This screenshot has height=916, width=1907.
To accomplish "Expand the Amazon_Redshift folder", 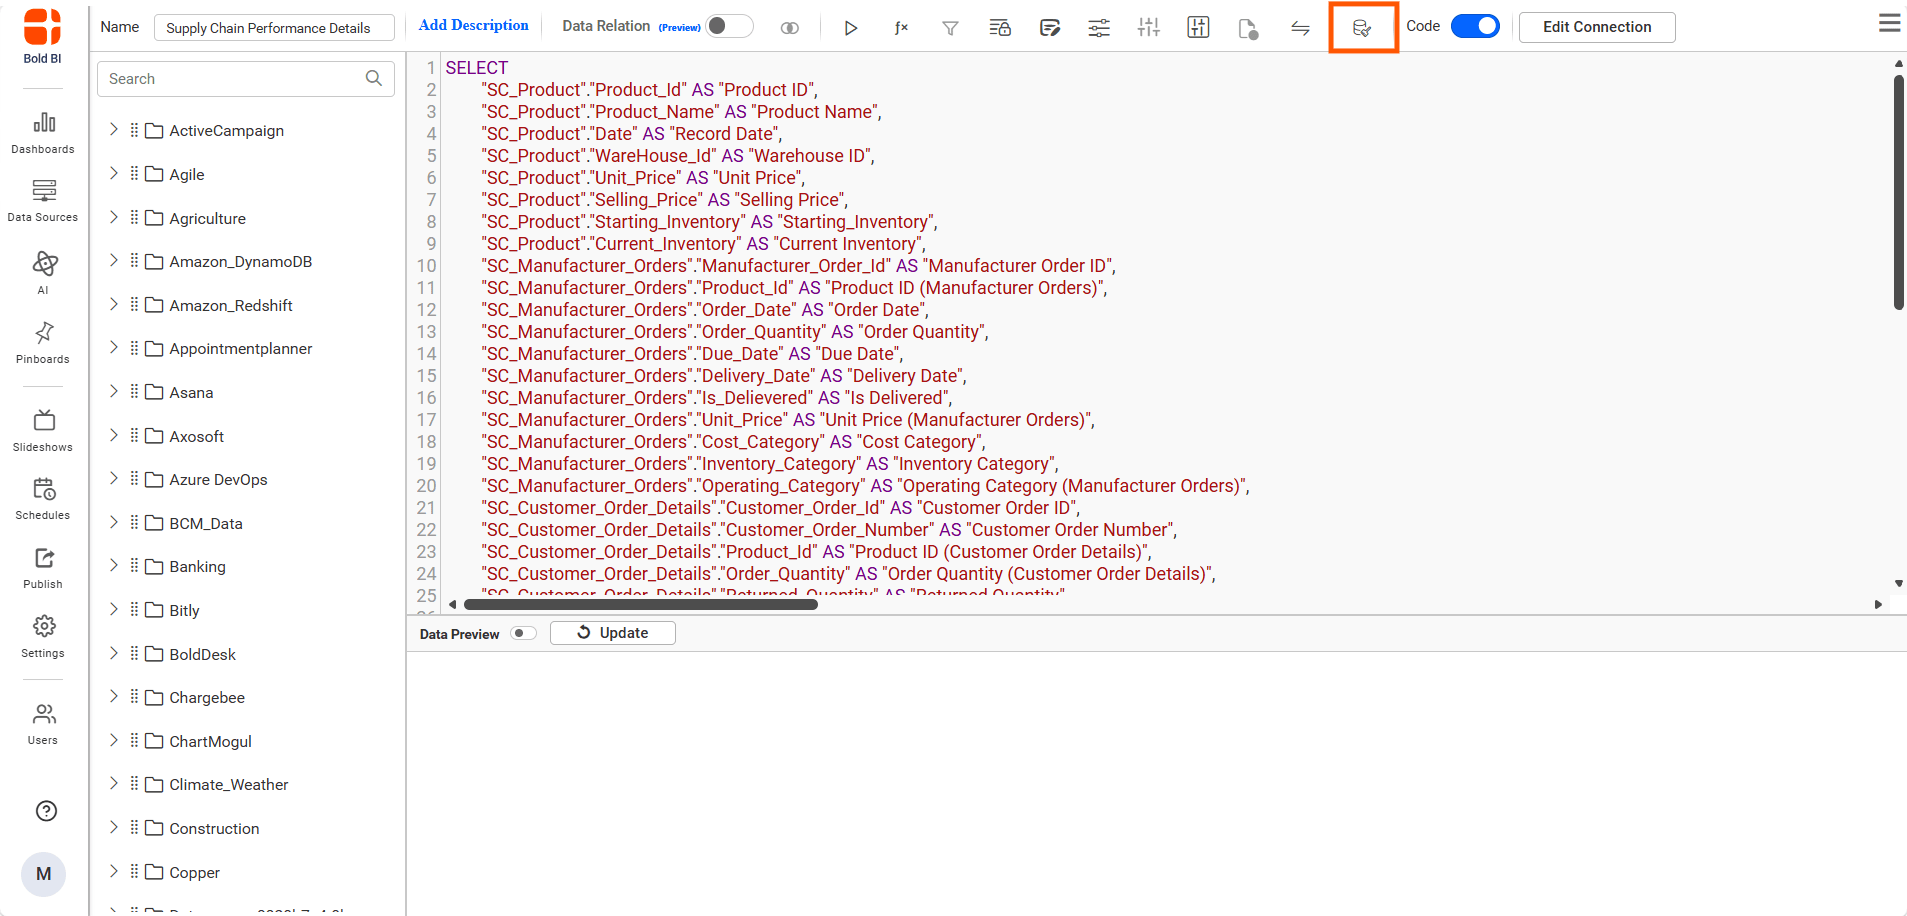I will pyautogui.click(x=113, y=304).
